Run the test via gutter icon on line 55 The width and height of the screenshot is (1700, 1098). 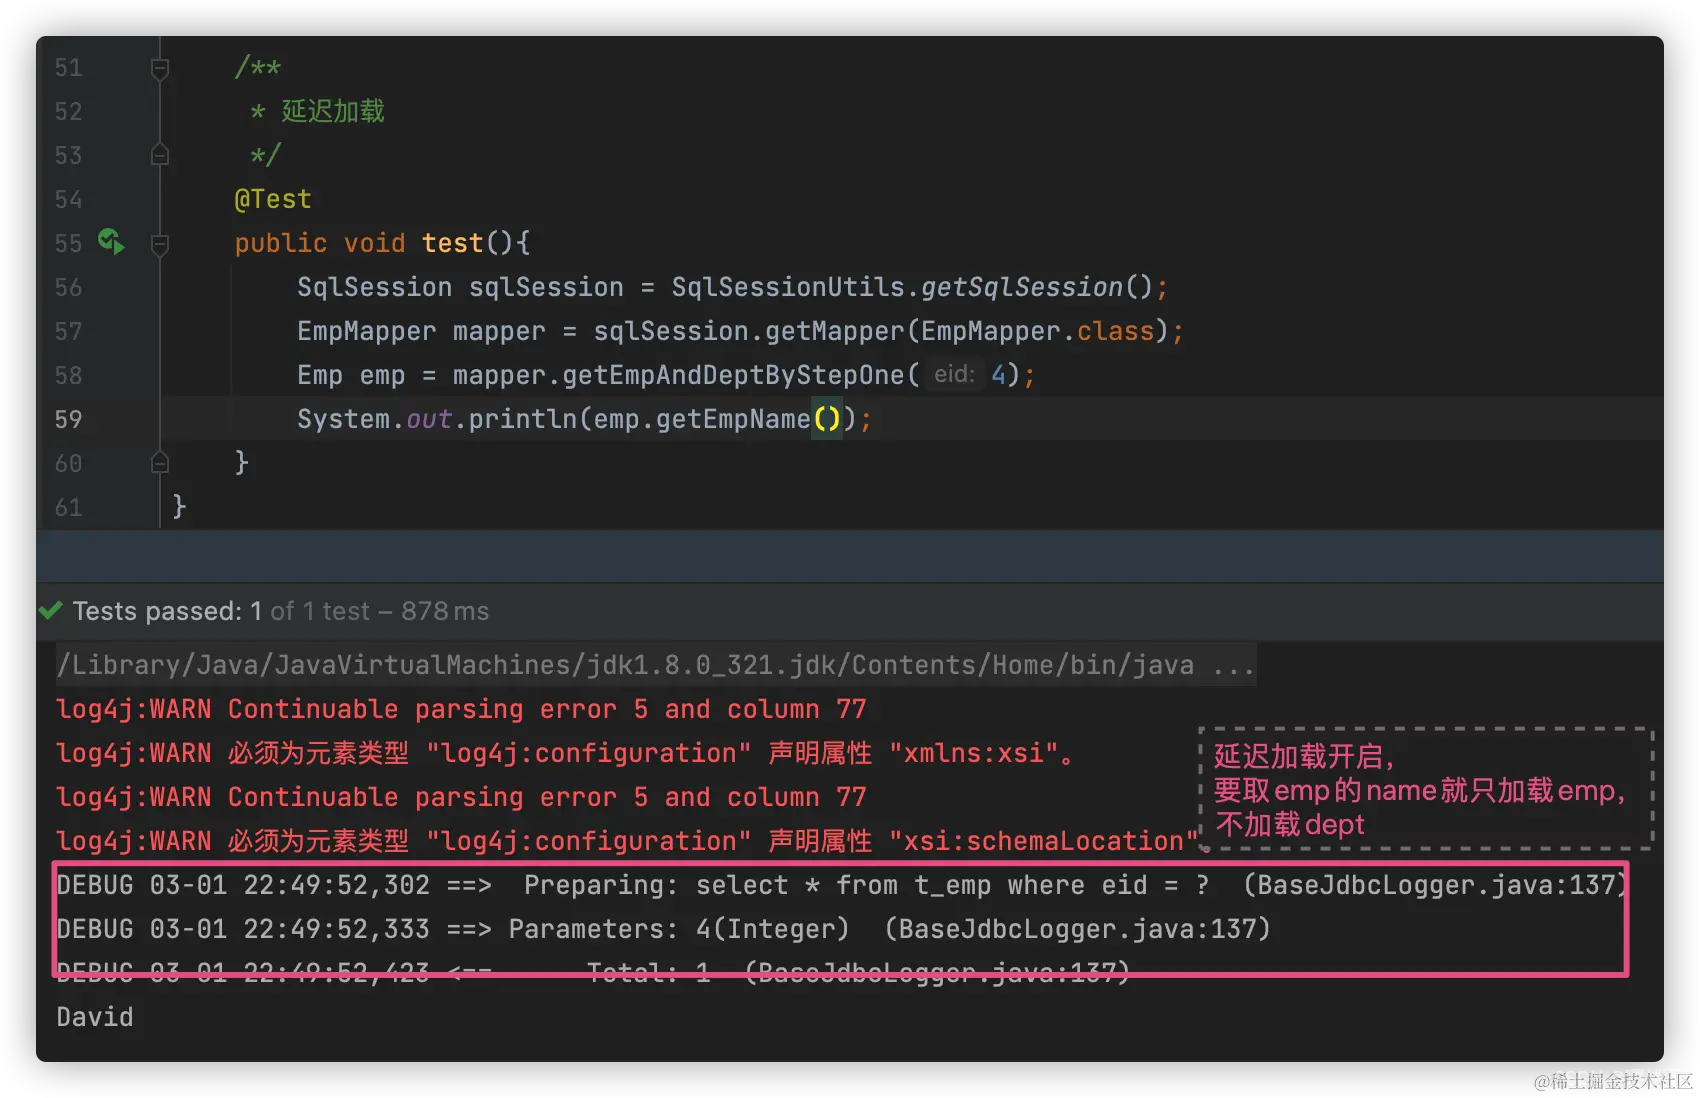point(111,241)
